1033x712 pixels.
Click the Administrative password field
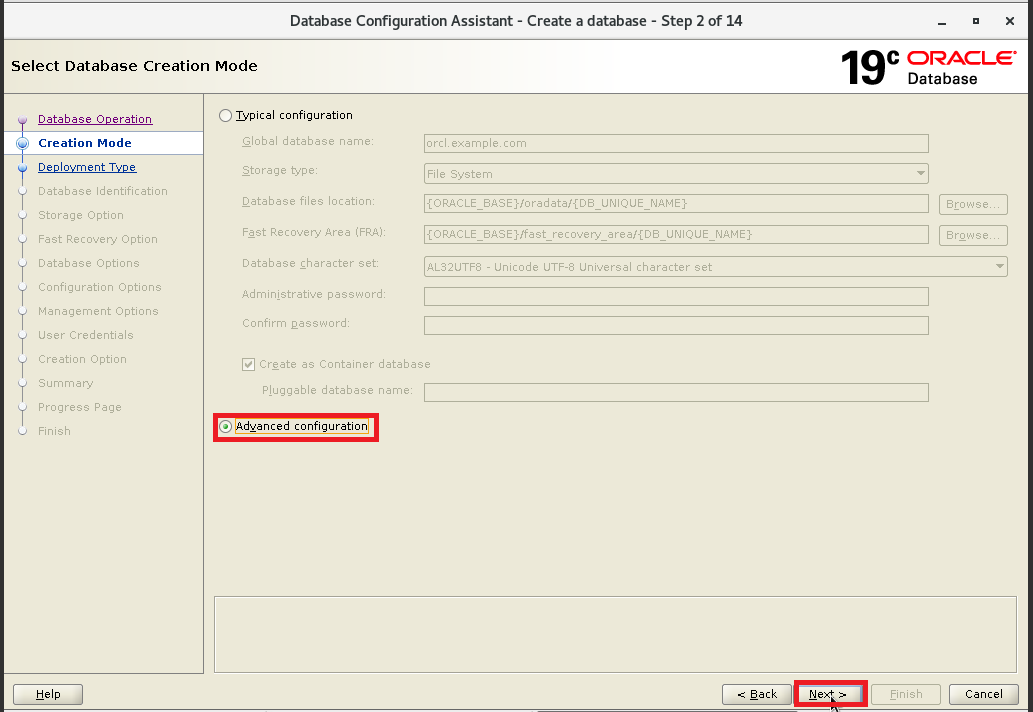coord(676,296)
